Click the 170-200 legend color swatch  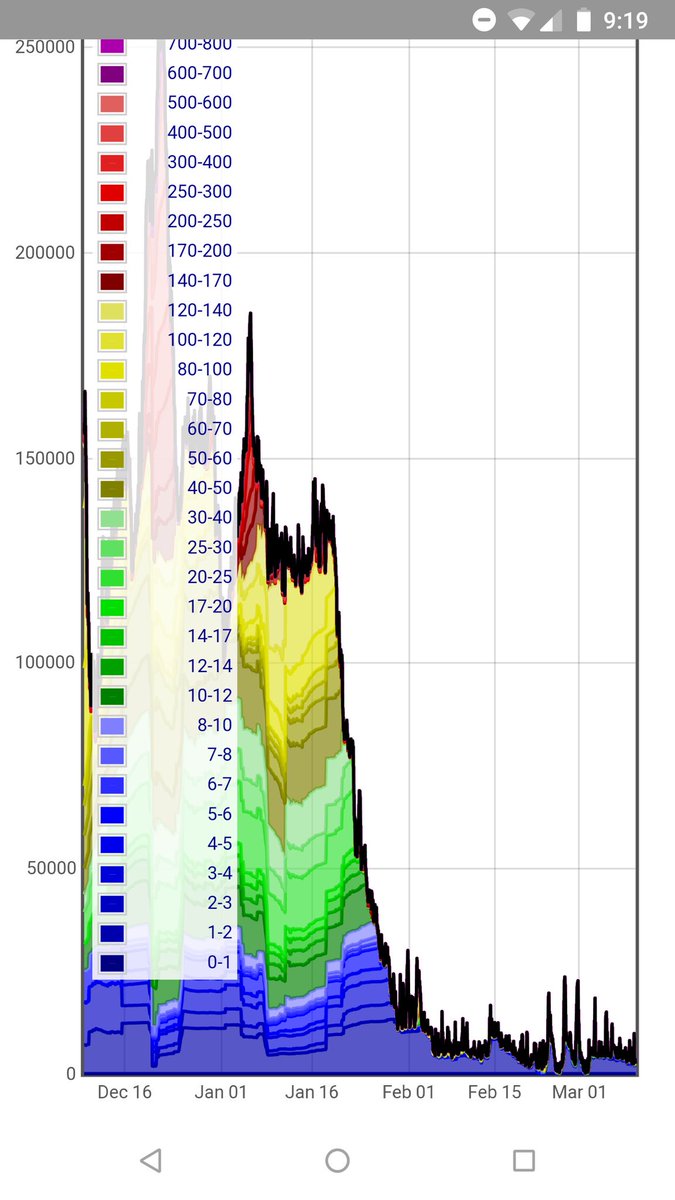(x=112, y=252)
